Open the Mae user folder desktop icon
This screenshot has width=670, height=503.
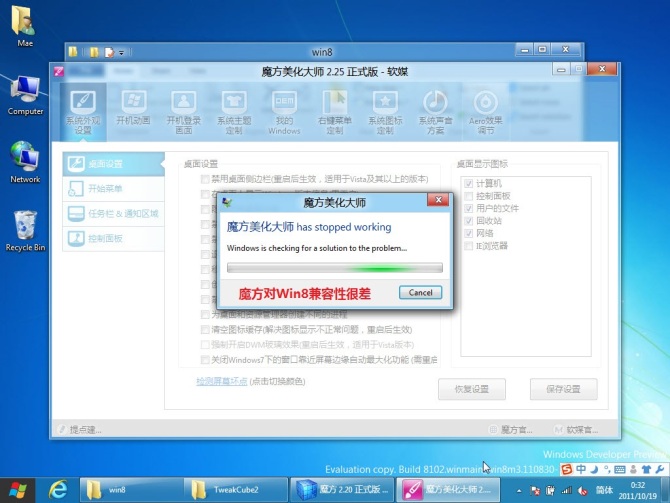point(25,26)
